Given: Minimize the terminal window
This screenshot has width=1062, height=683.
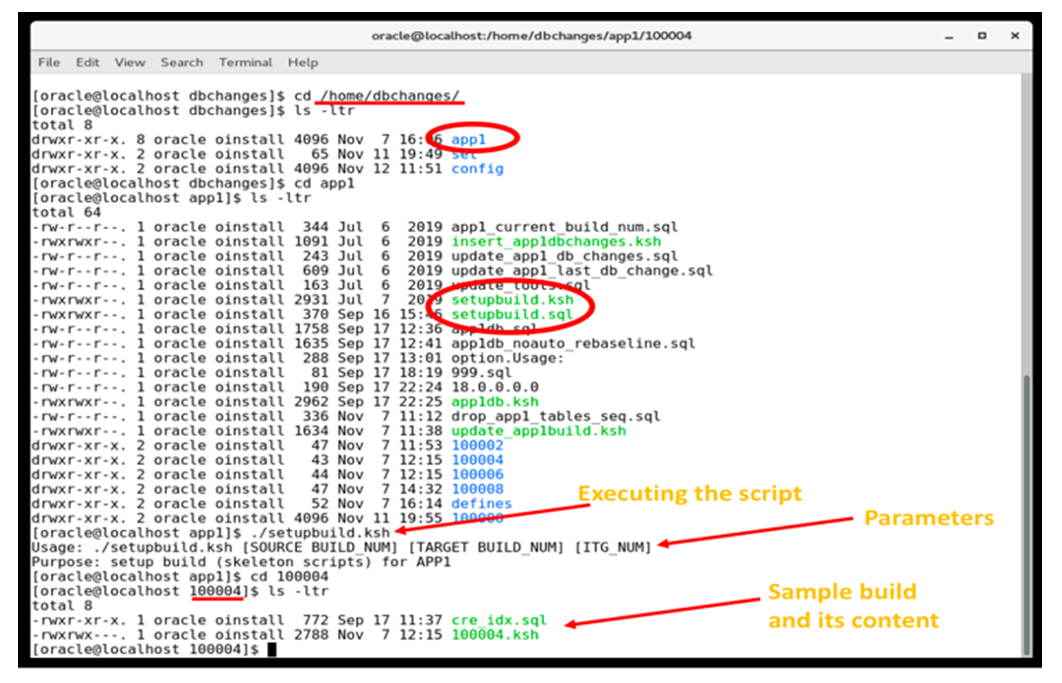Looking at the screenshot, I should [948, 36].
